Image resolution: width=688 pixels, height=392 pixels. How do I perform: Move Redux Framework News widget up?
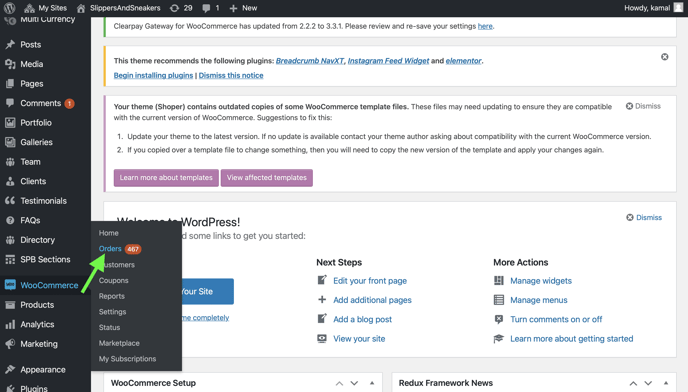click(x=633, y=383)
